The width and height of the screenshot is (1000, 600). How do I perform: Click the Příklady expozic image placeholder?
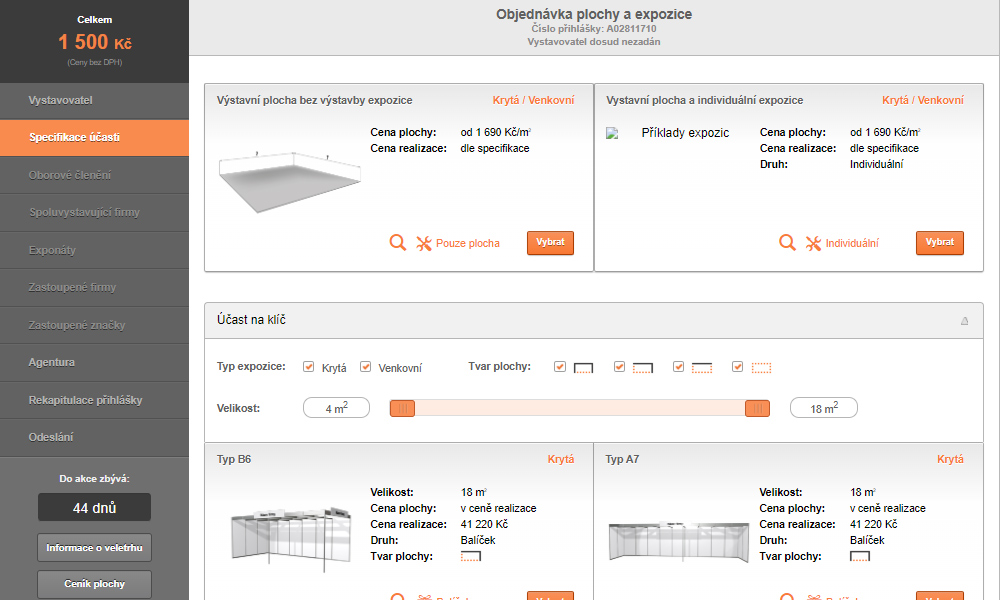(668, 133)
